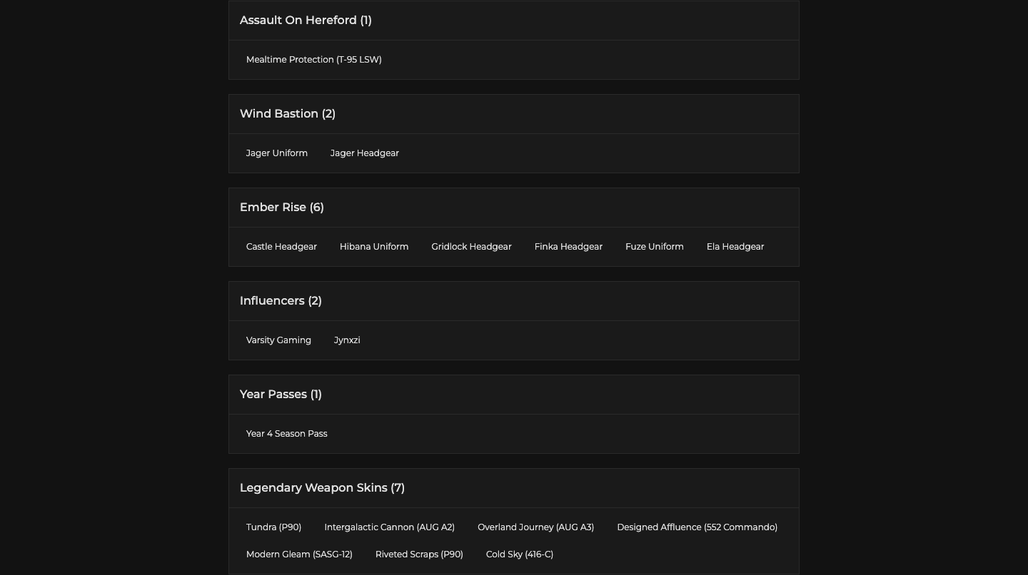Viewport: 1028px width, 575px height.
Task: Expand the Legendary Weapon Skins (7) header
Action: (x=513, y=488)
